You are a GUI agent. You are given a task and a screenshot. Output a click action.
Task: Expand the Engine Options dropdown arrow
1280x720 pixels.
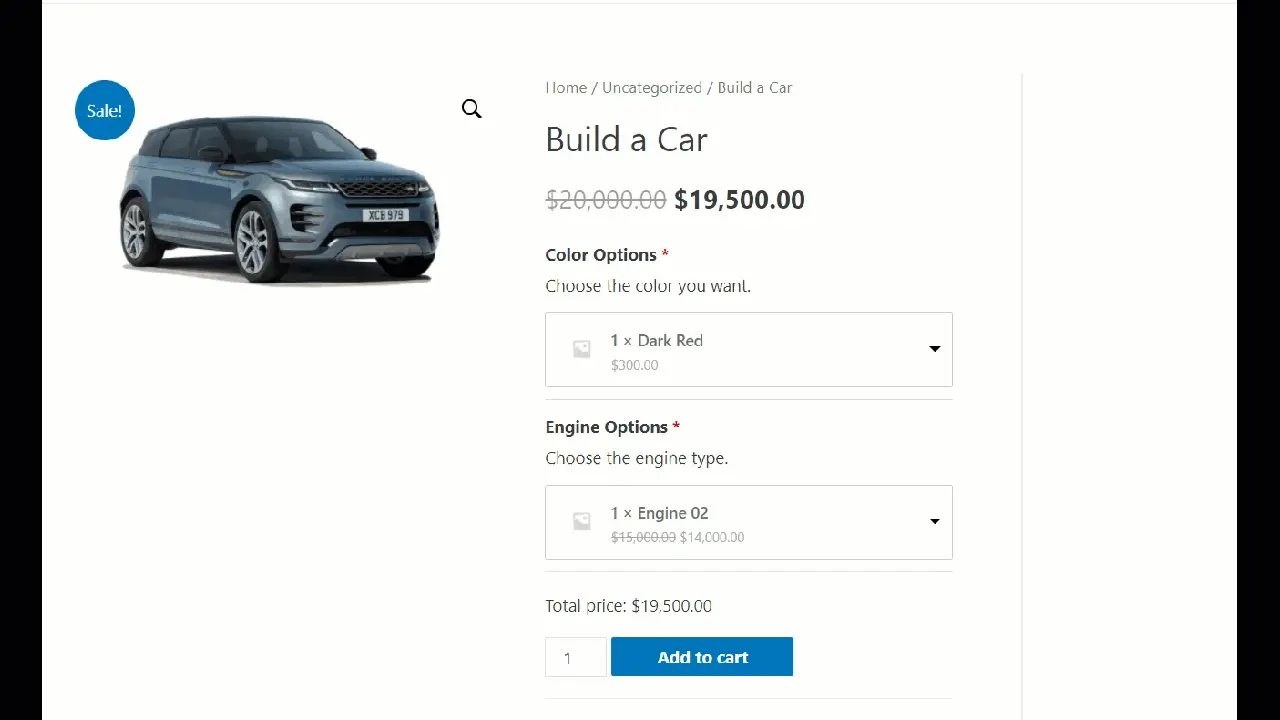[934, 522]
